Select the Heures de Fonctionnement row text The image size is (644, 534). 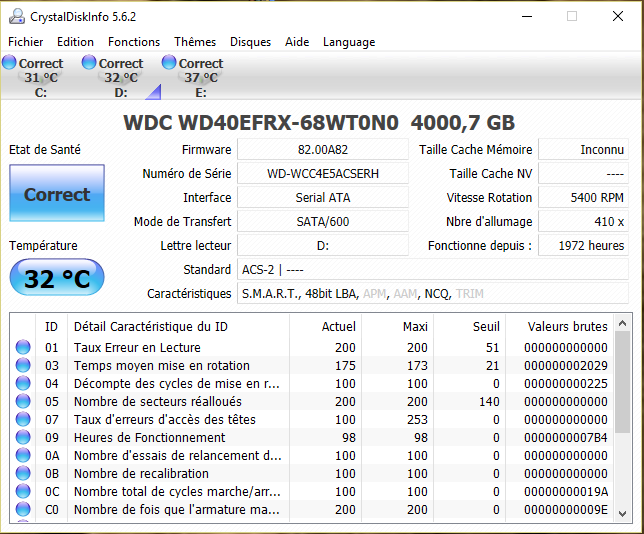[150, 437]
